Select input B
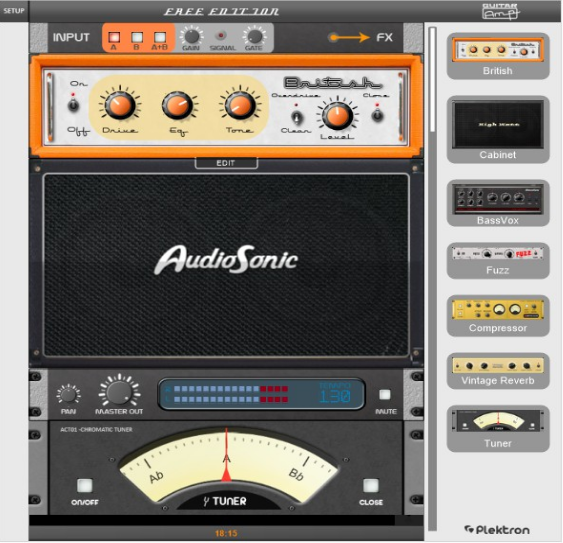 click(x=137, y=37)
